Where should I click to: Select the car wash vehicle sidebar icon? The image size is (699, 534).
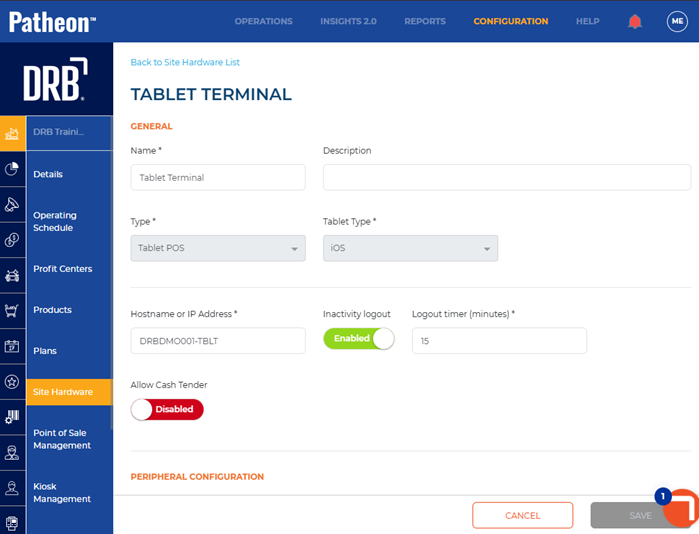12,275
